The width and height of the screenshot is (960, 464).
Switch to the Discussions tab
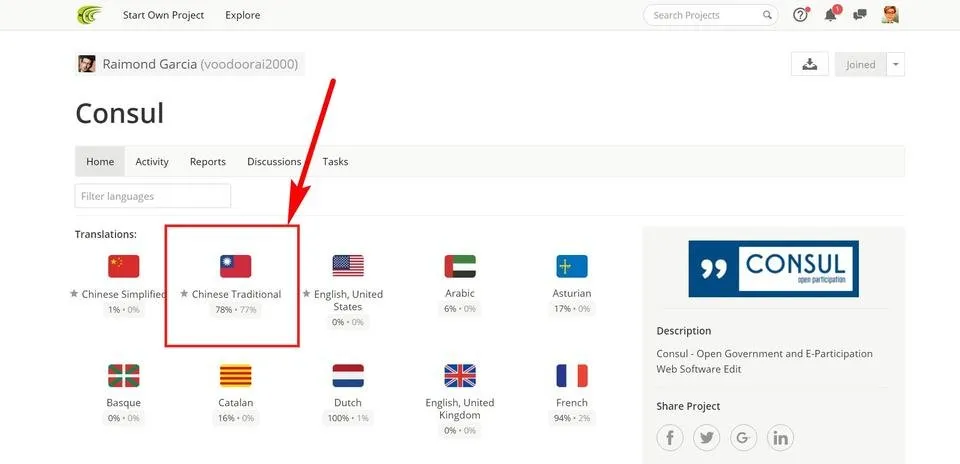coord(274,162)
